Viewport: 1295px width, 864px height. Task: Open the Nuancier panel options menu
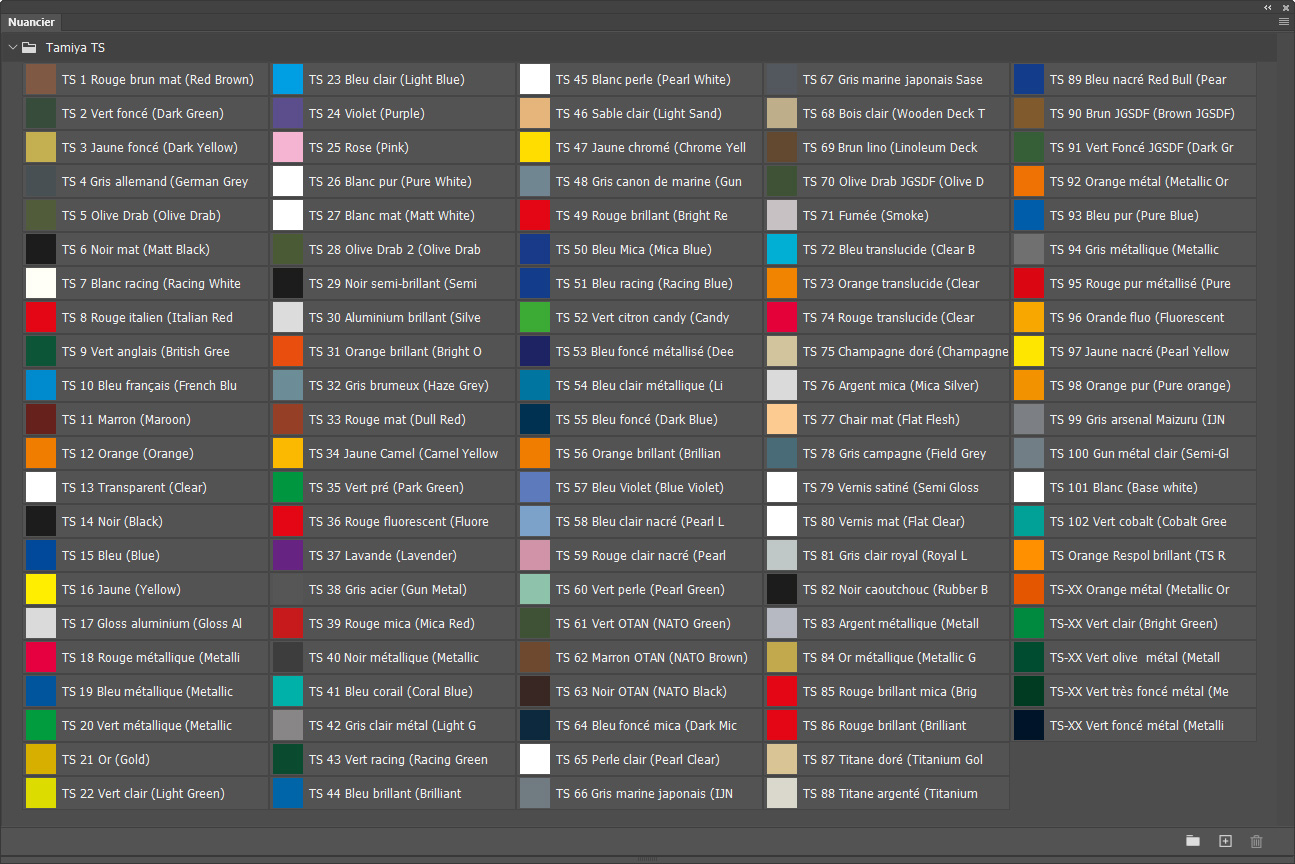pyautogui.click(x=1283, y=21)
